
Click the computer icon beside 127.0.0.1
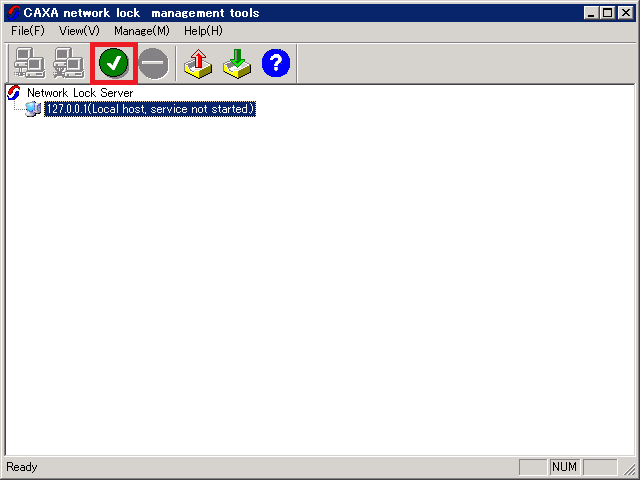click(33, 109)
